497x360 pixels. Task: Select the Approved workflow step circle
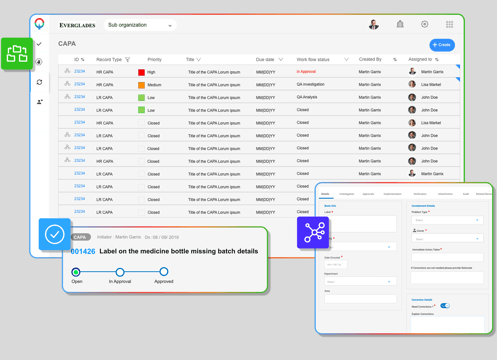tap(164, 272)
